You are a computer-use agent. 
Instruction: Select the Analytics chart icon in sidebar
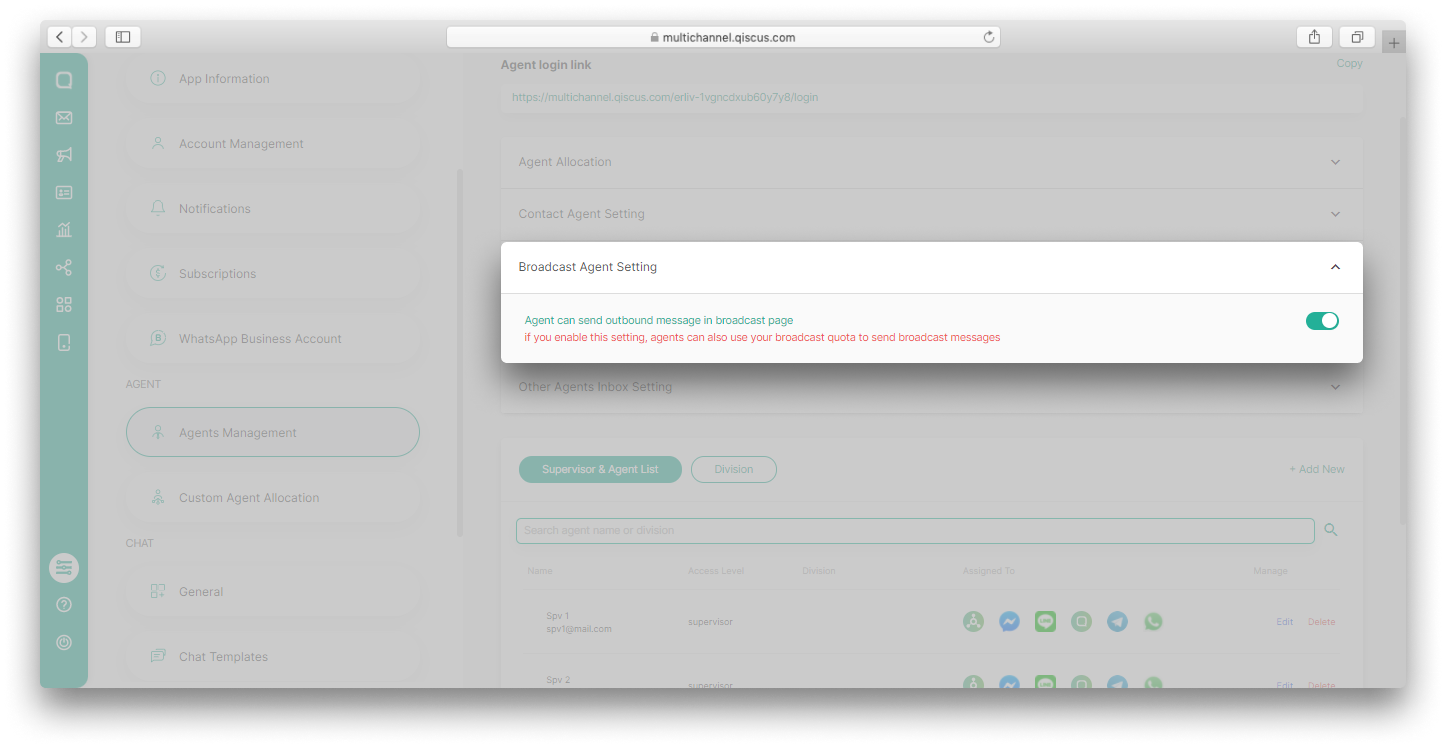pyautogui.click(x=64, y=229)
